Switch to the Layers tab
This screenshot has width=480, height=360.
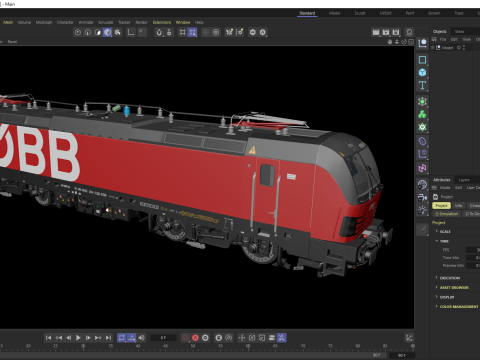point(464,180)
